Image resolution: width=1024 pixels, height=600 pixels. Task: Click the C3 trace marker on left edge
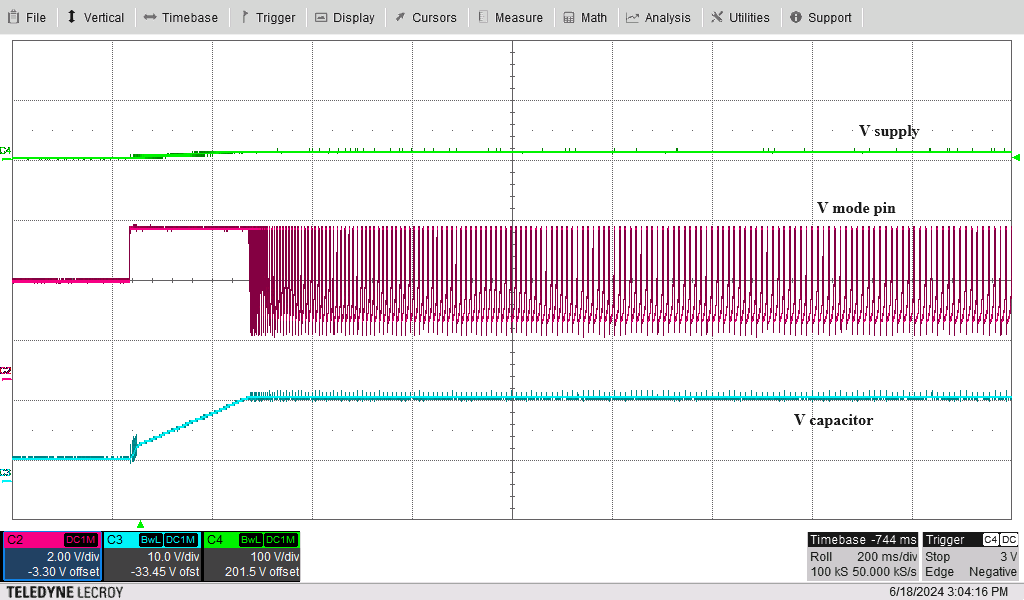click(x=6, y=473)
